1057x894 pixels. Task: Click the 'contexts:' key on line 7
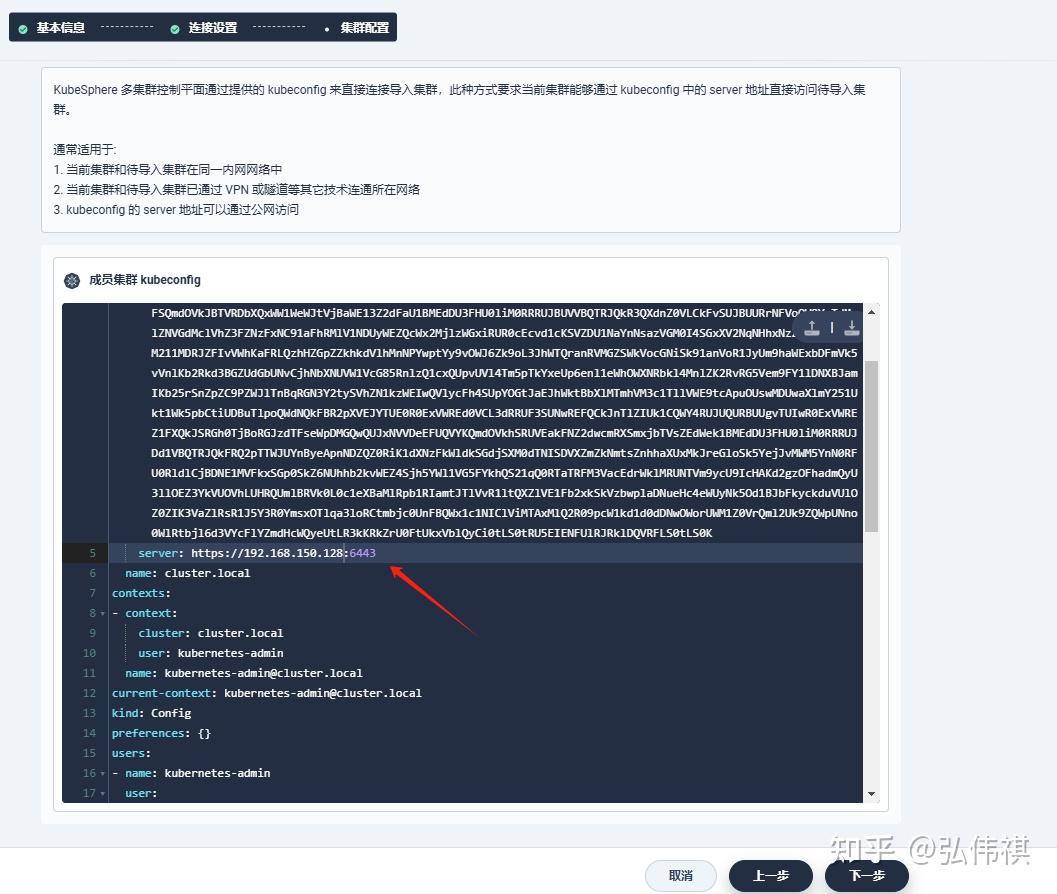pyautogui.click(x=141, y=593)
